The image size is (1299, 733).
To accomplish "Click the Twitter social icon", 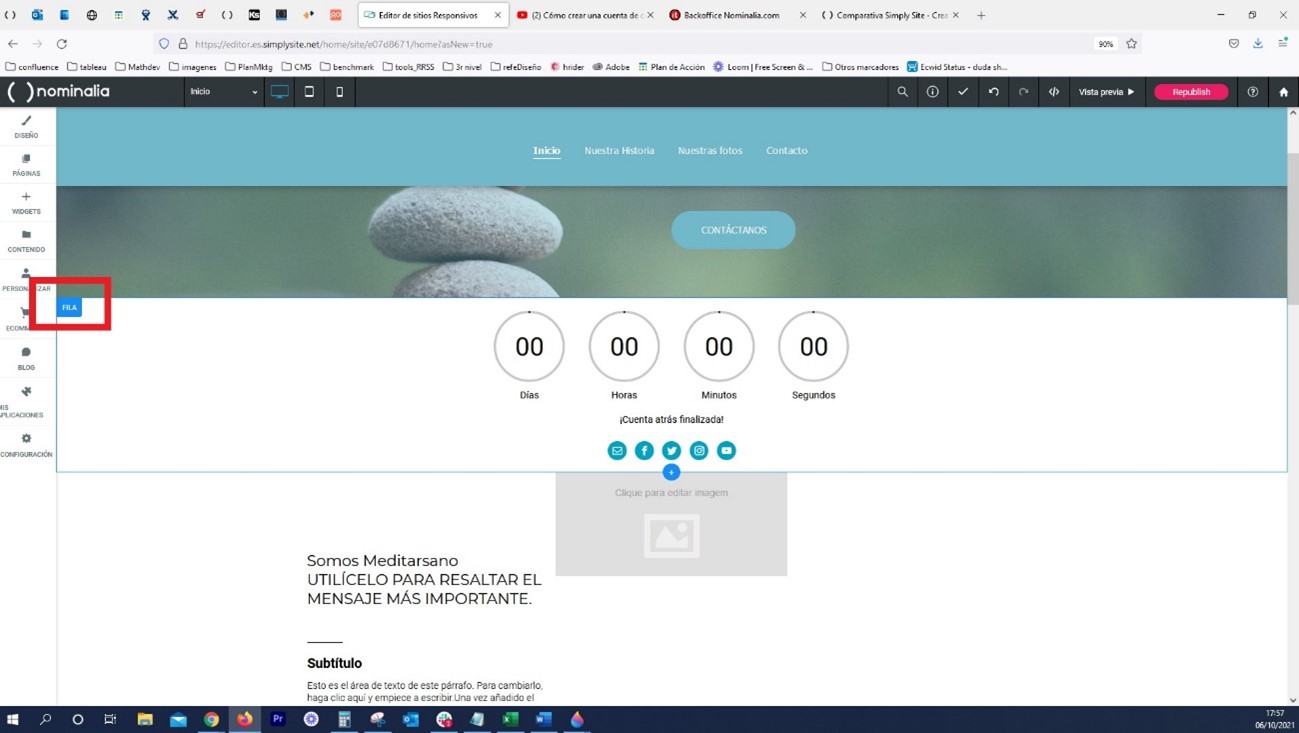I will tap(671, 451).
